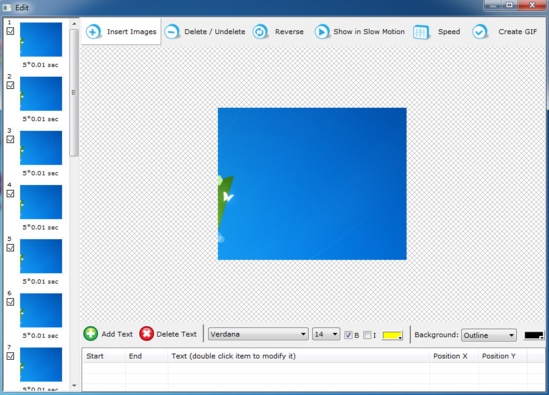Click the Text column header

click(x=299, y=356)
